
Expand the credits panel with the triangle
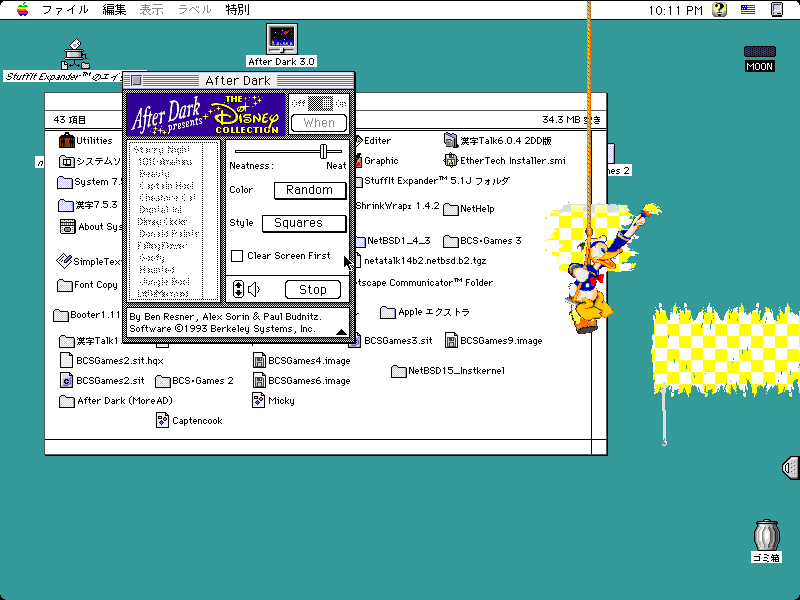(x=341, y=332)
